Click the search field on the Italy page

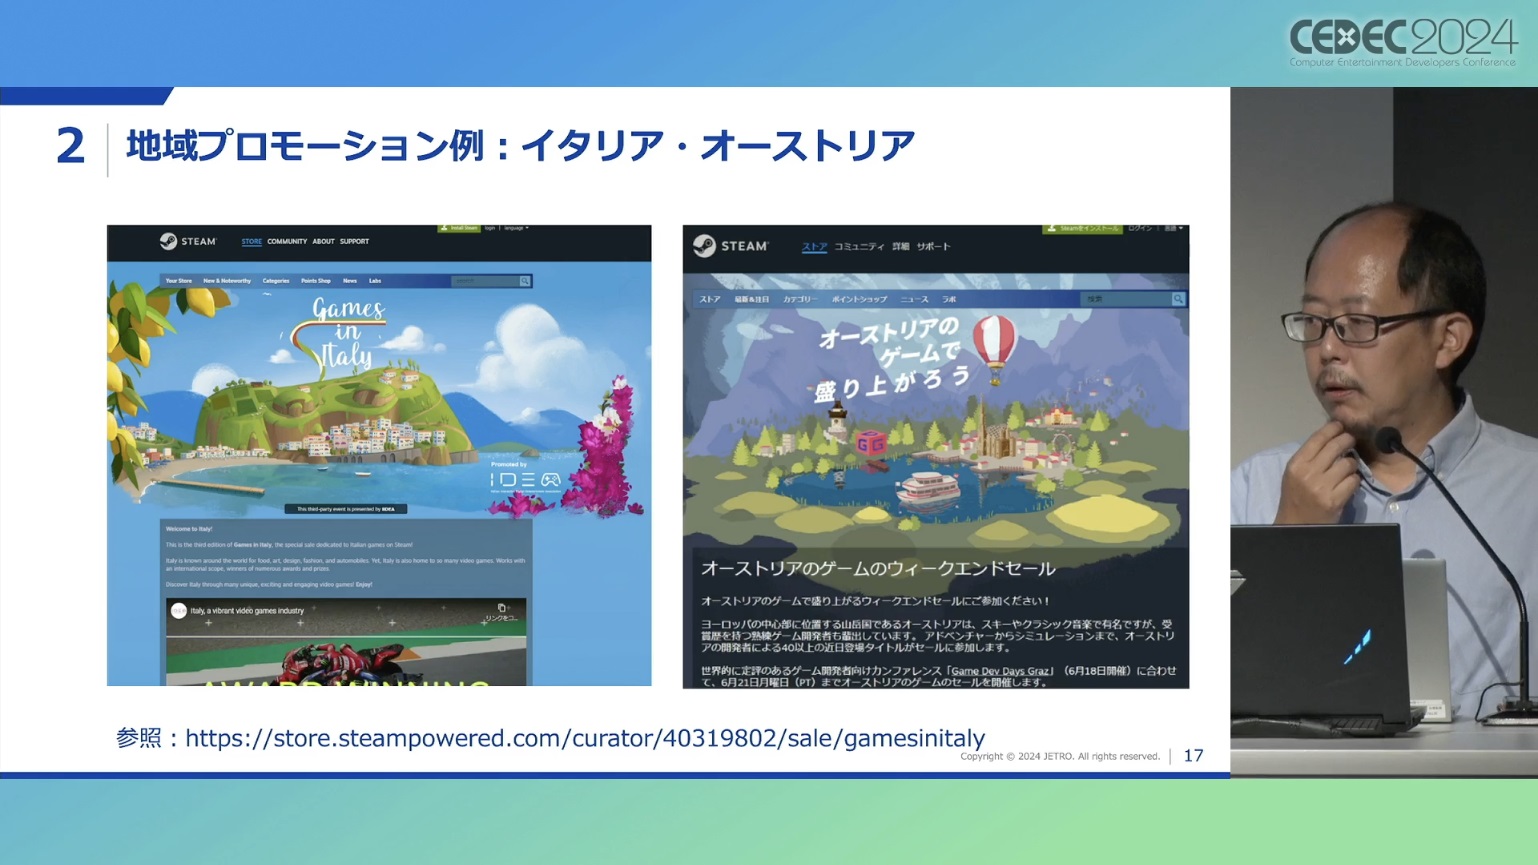[485, 281]
